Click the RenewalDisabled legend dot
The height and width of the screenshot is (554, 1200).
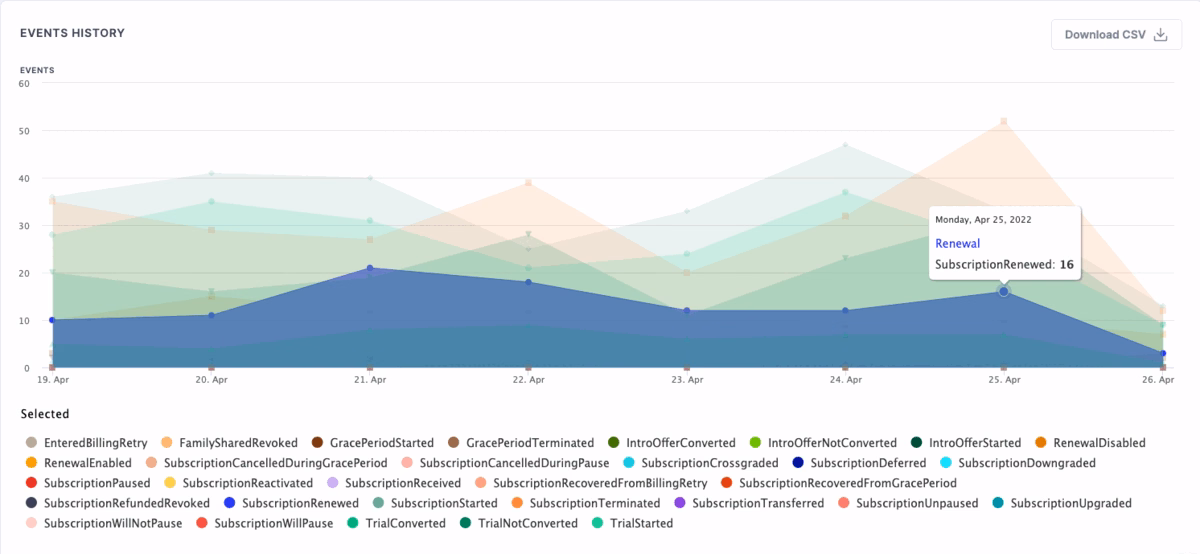1041,443
